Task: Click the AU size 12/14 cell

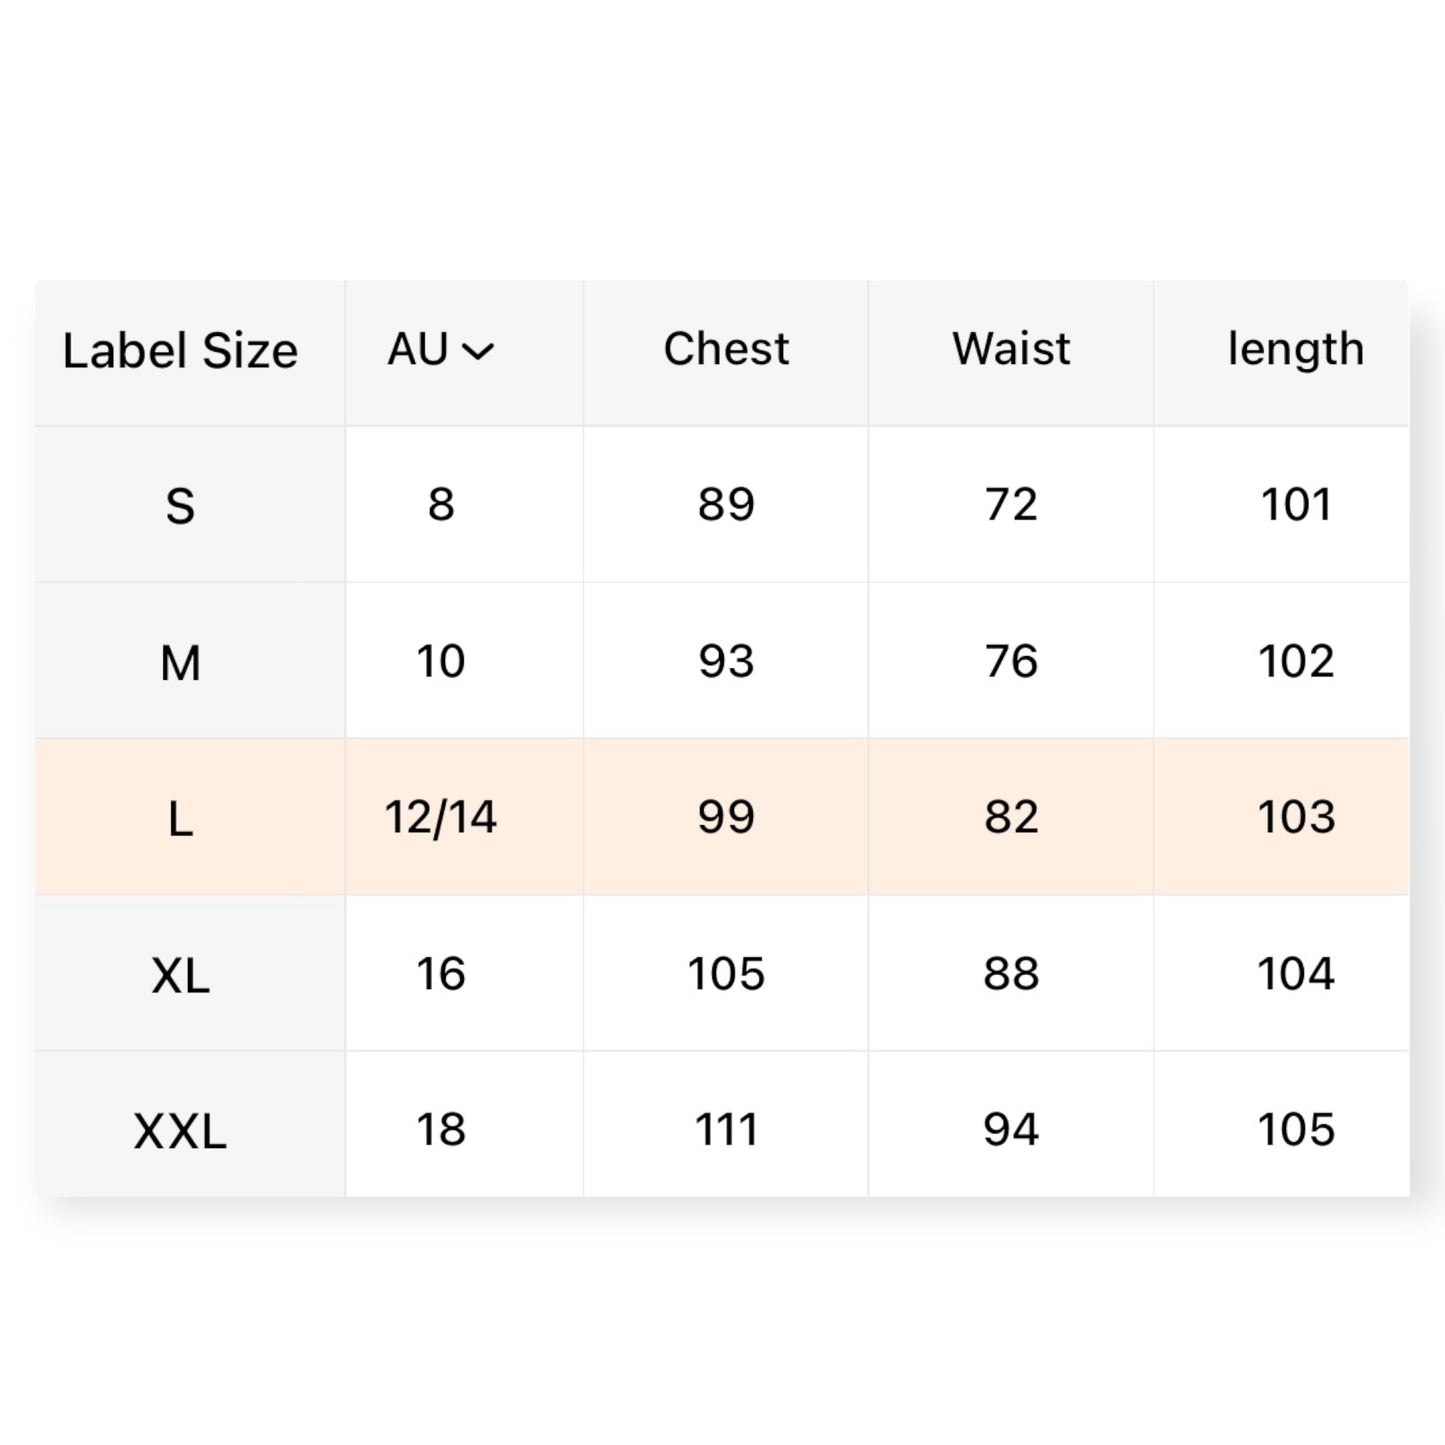Action: [441, 817]
